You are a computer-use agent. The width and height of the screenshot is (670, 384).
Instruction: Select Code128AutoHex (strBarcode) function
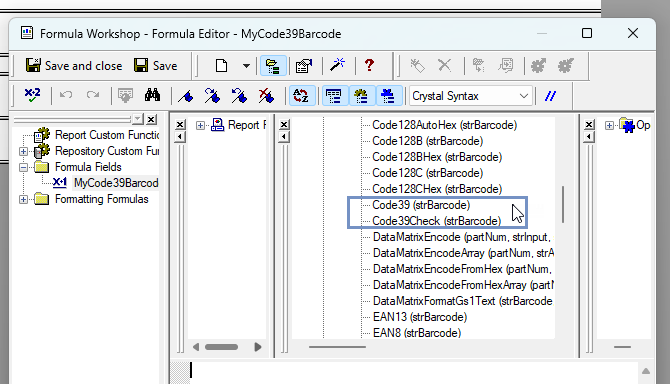pos(444,125)
